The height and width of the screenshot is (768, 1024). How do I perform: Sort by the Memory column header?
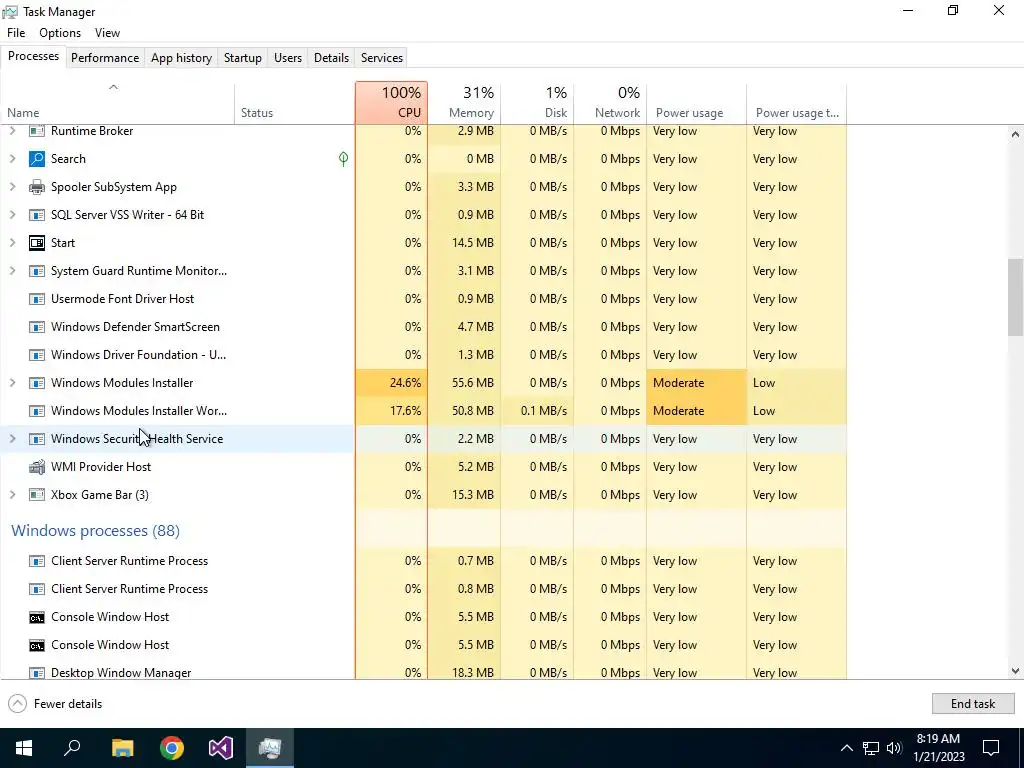pos(464,103)
